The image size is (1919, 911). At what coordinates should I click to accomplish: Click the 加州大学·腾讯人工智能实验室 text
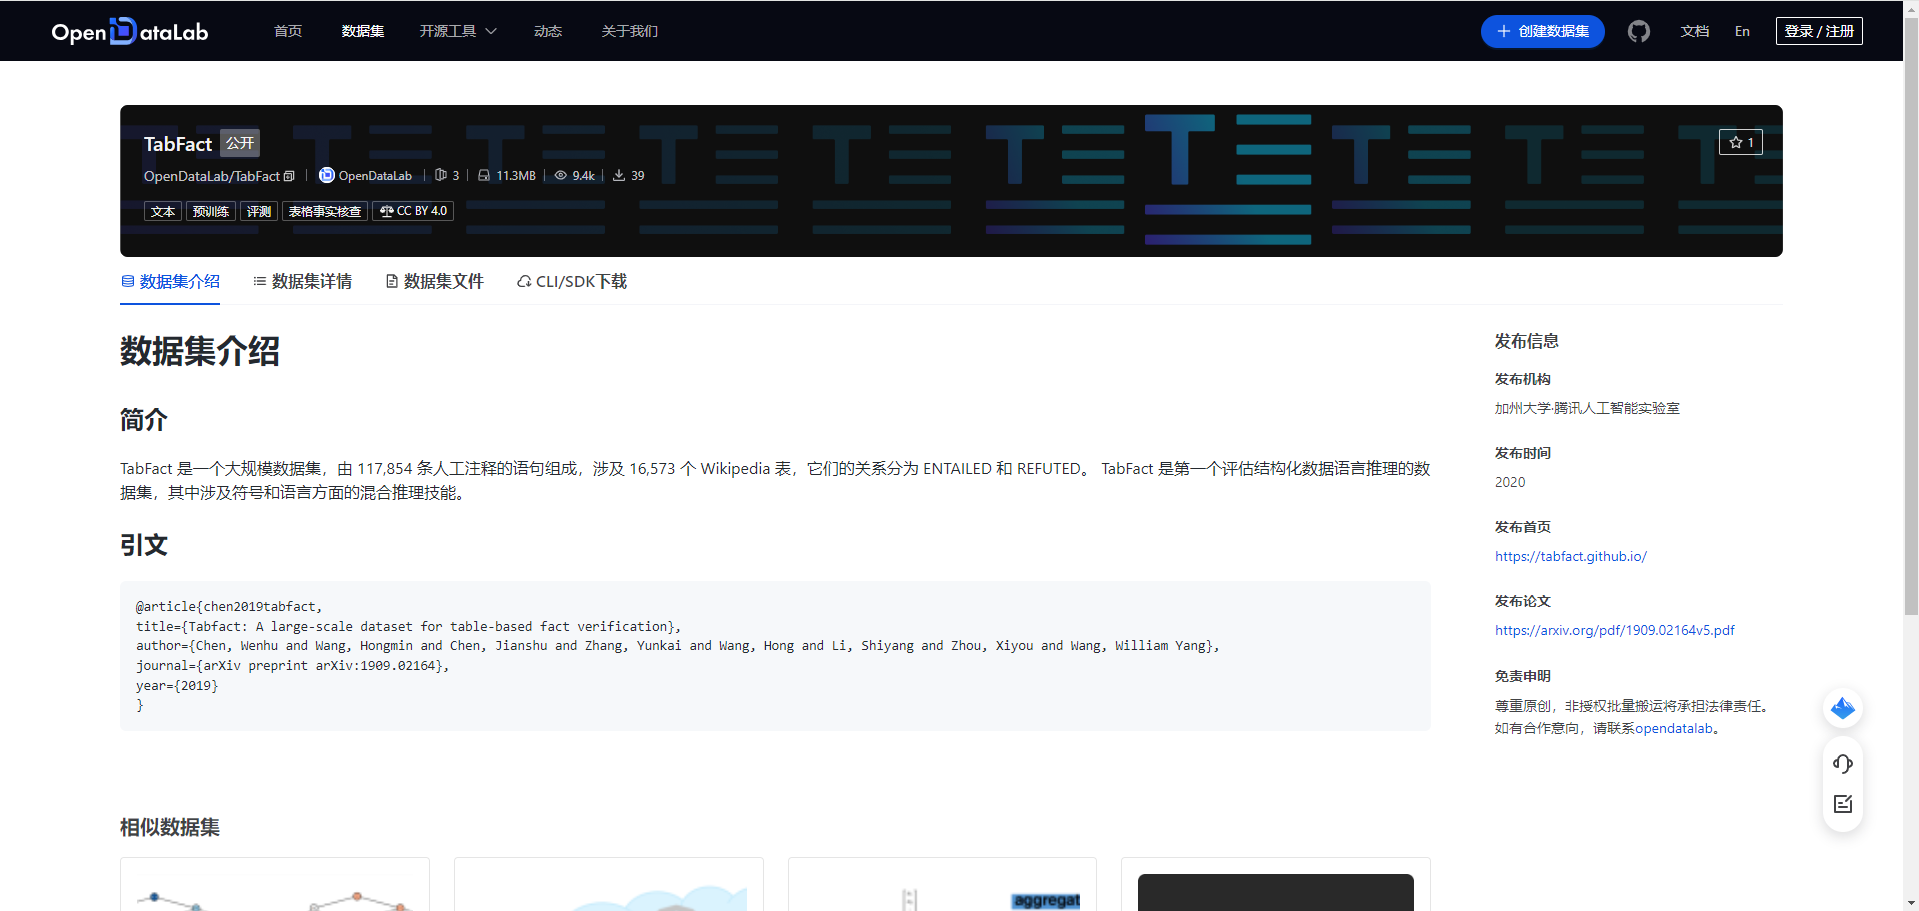[1587, 408]
